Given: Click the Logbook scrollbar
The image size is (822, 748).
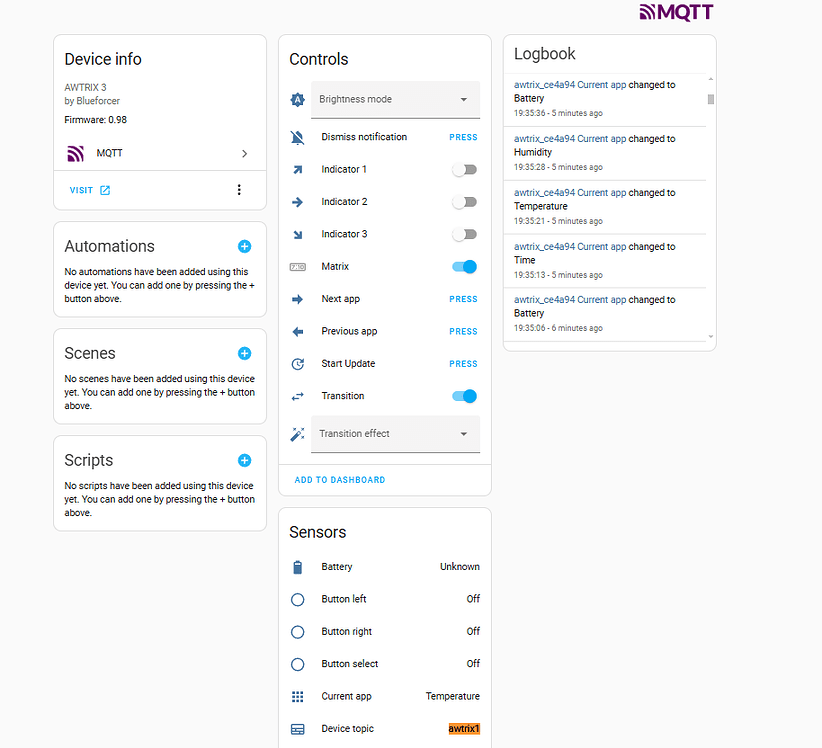Looking at the screenshot, I should [x=710, y=97].
